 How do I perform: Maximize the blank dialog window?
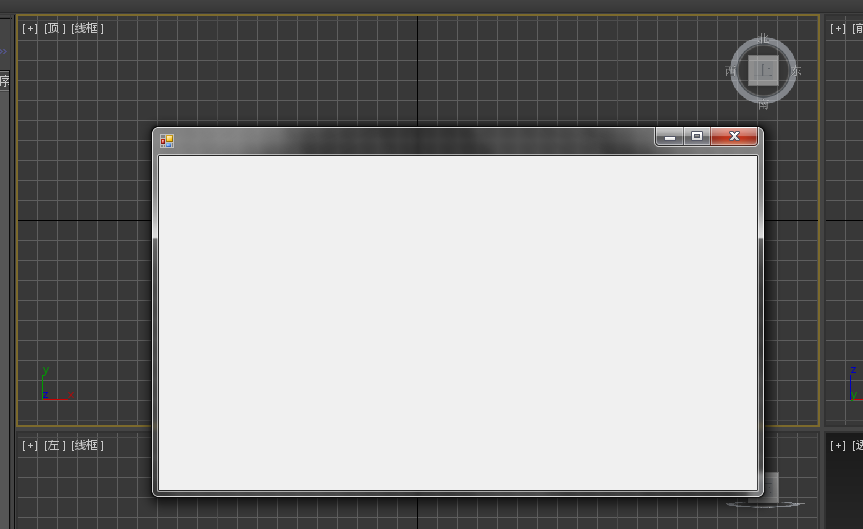click(x=697, y=136)
